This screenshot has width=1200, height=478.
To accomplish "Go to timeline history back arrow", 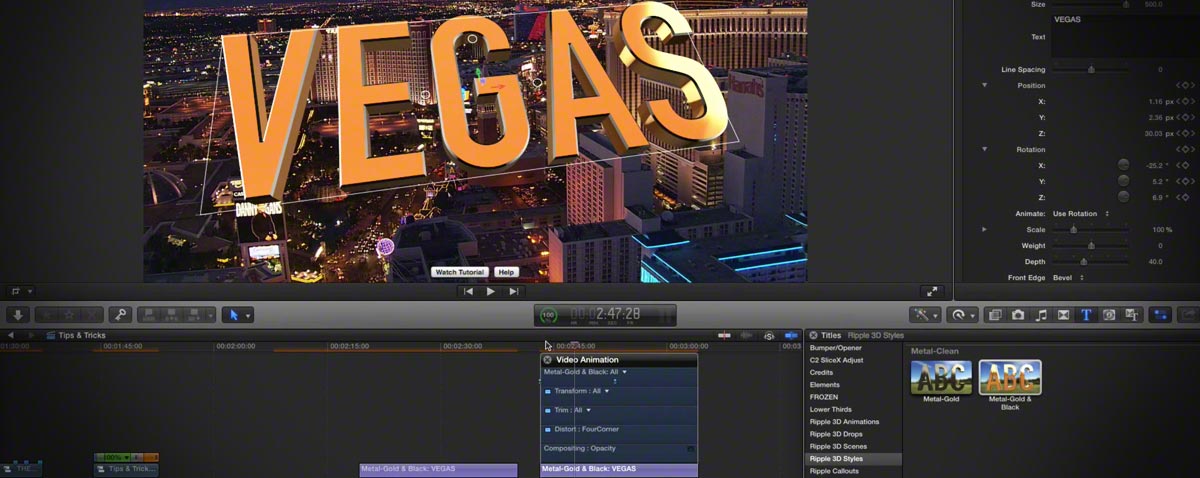I will (10, 335).
